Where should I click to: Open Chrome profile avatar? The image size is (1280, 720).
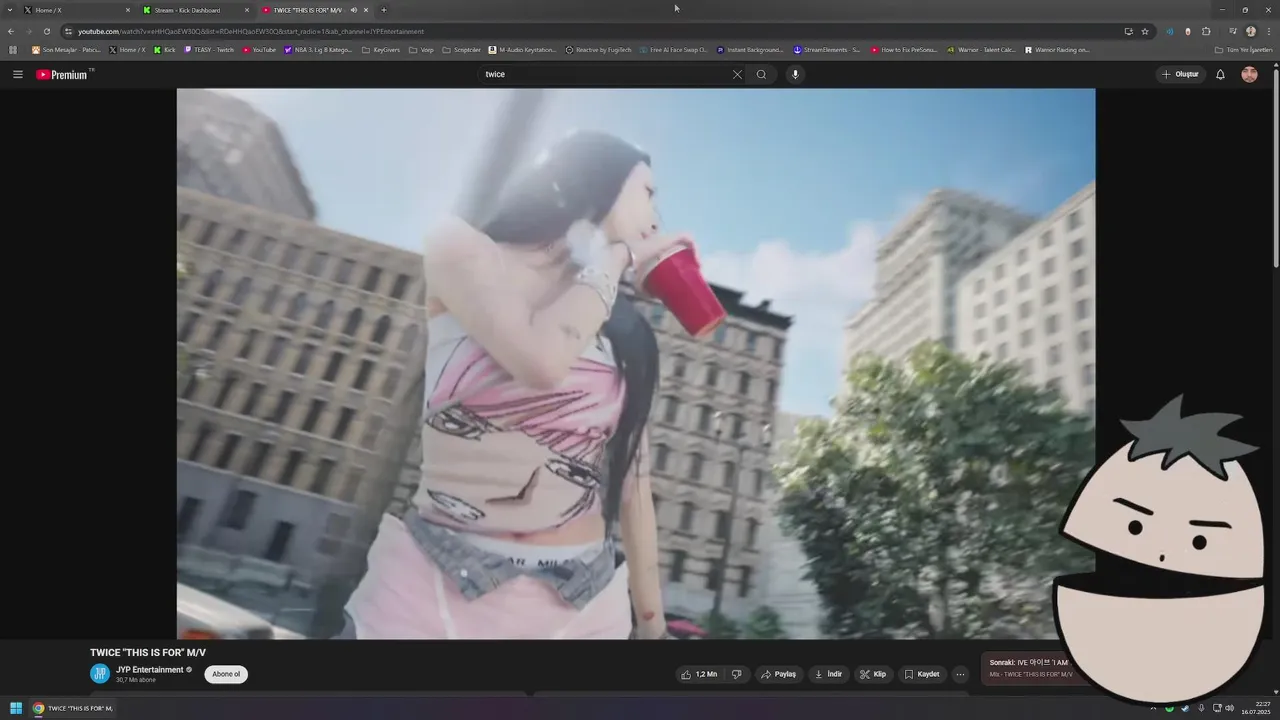click(x=1251, y=31)
